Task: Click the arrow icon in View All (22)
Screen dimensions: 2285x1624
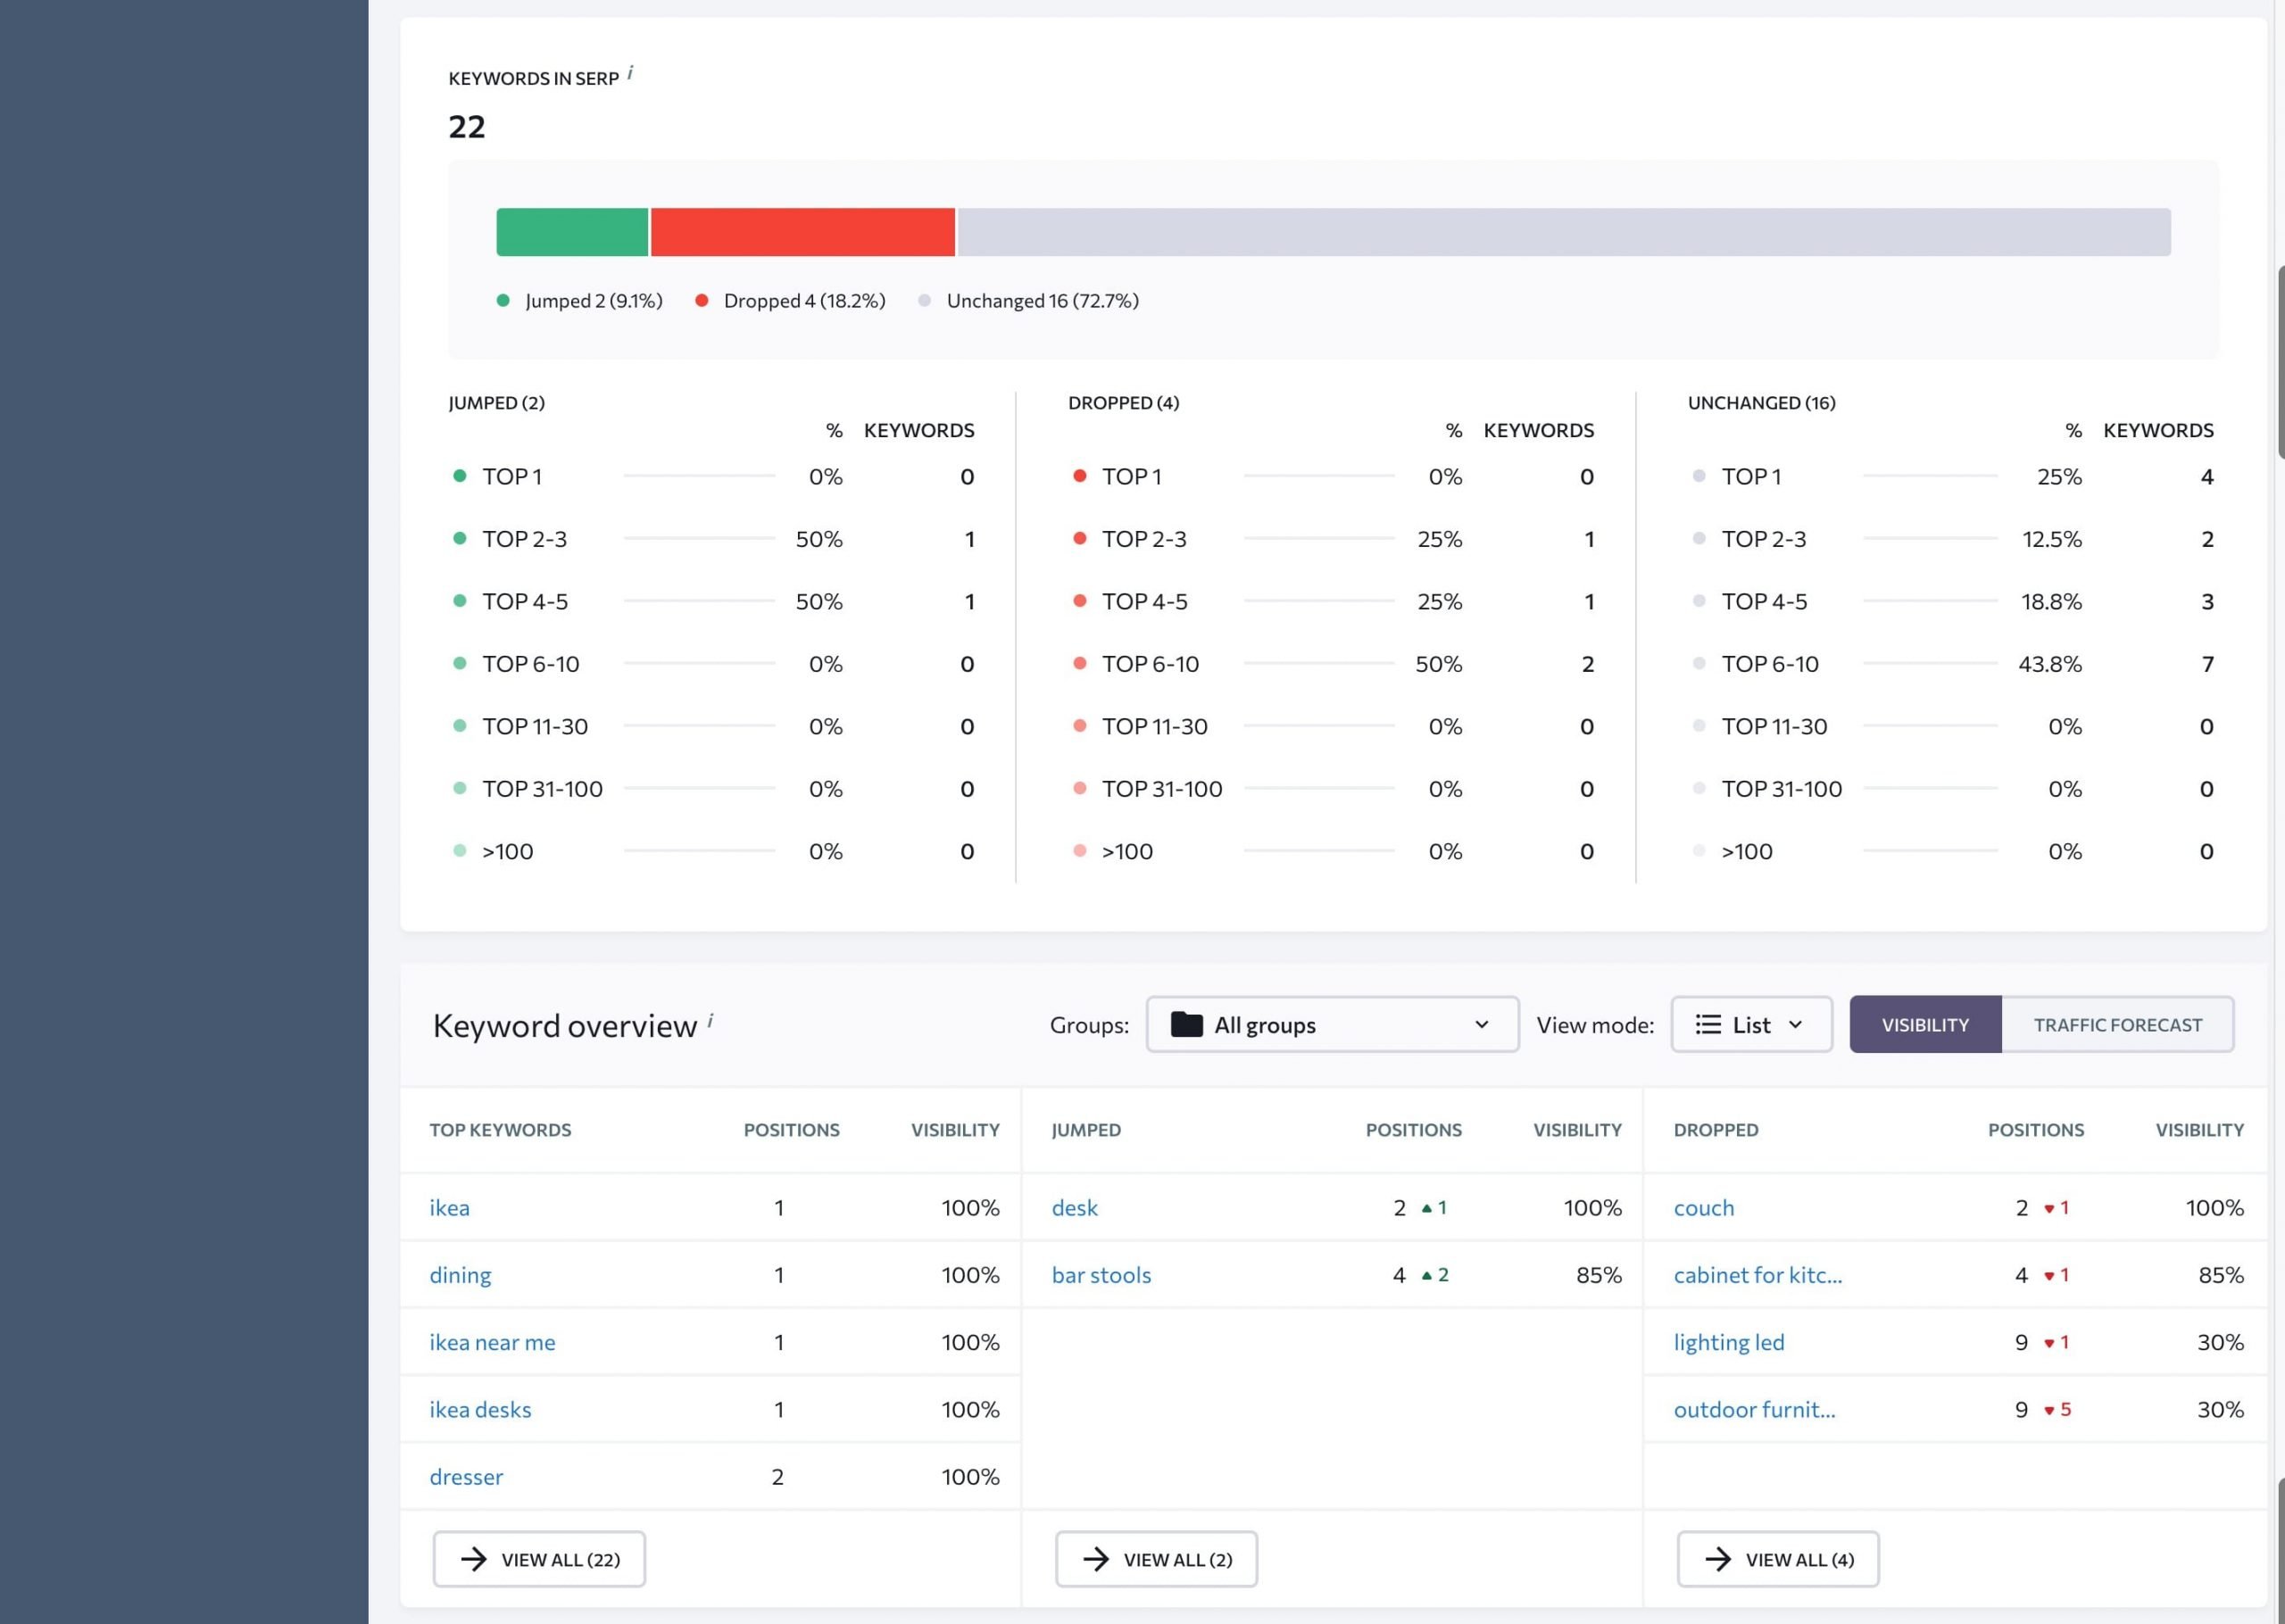Action: tap(474, 1559)
